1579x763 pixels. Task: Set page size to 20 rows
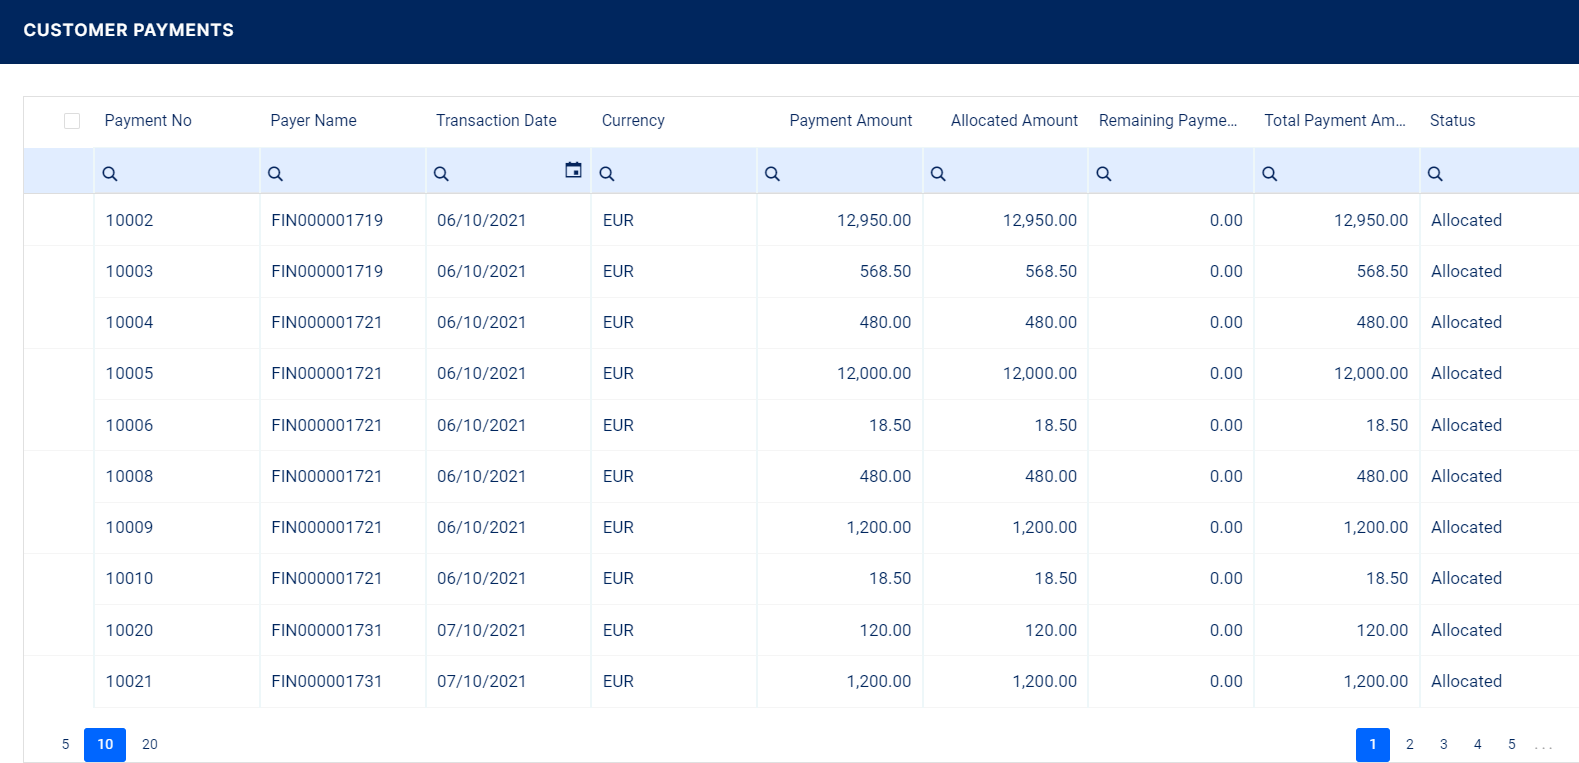click(x=150, y=744)
